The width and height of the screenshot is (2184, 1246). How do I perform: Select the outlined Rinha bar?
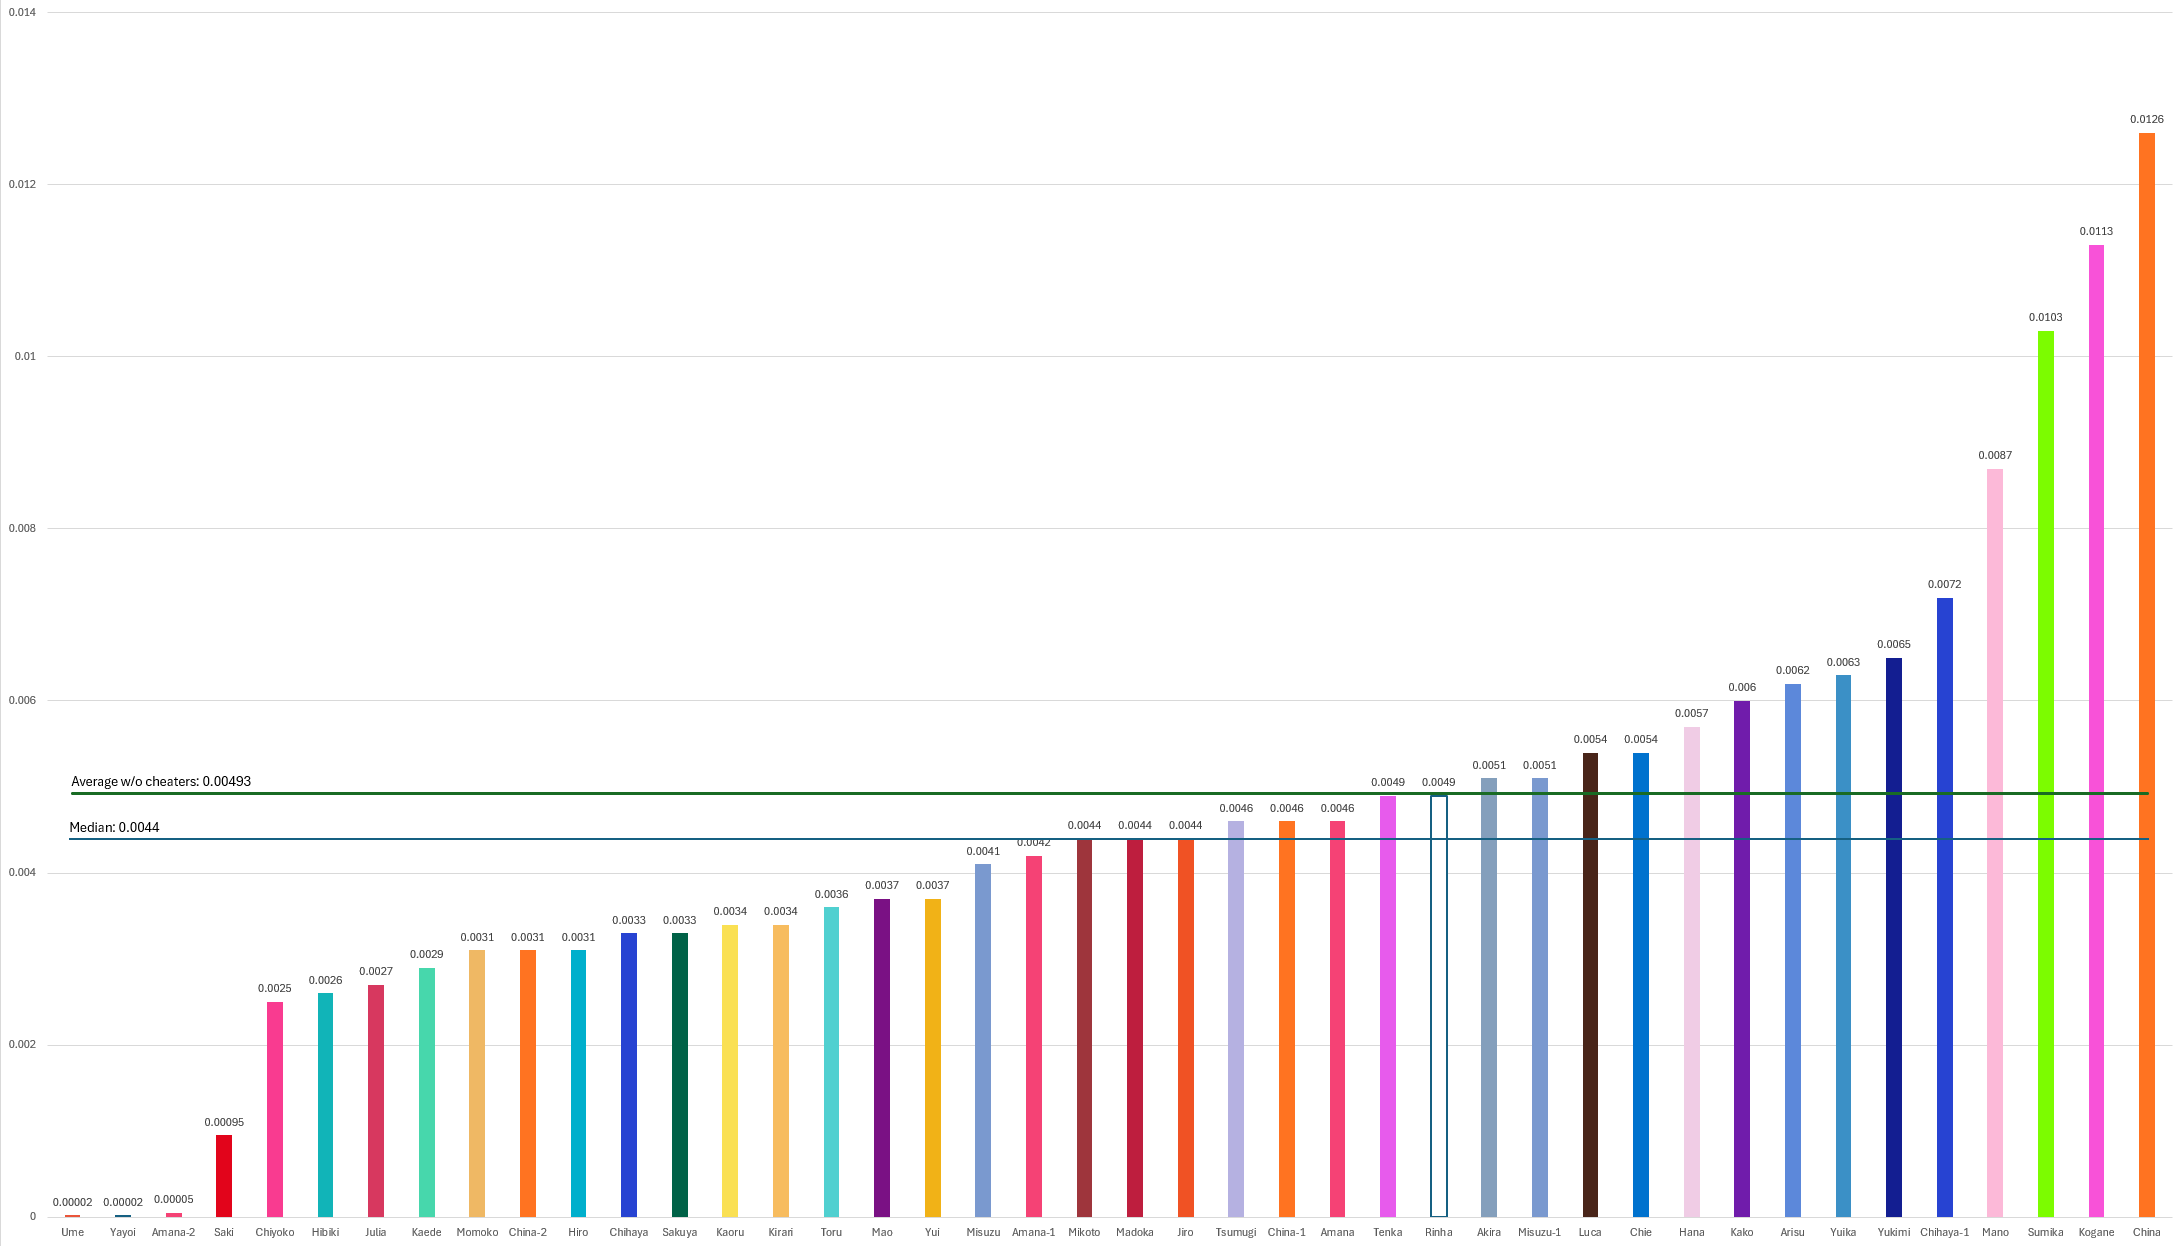(1438, 1005)
